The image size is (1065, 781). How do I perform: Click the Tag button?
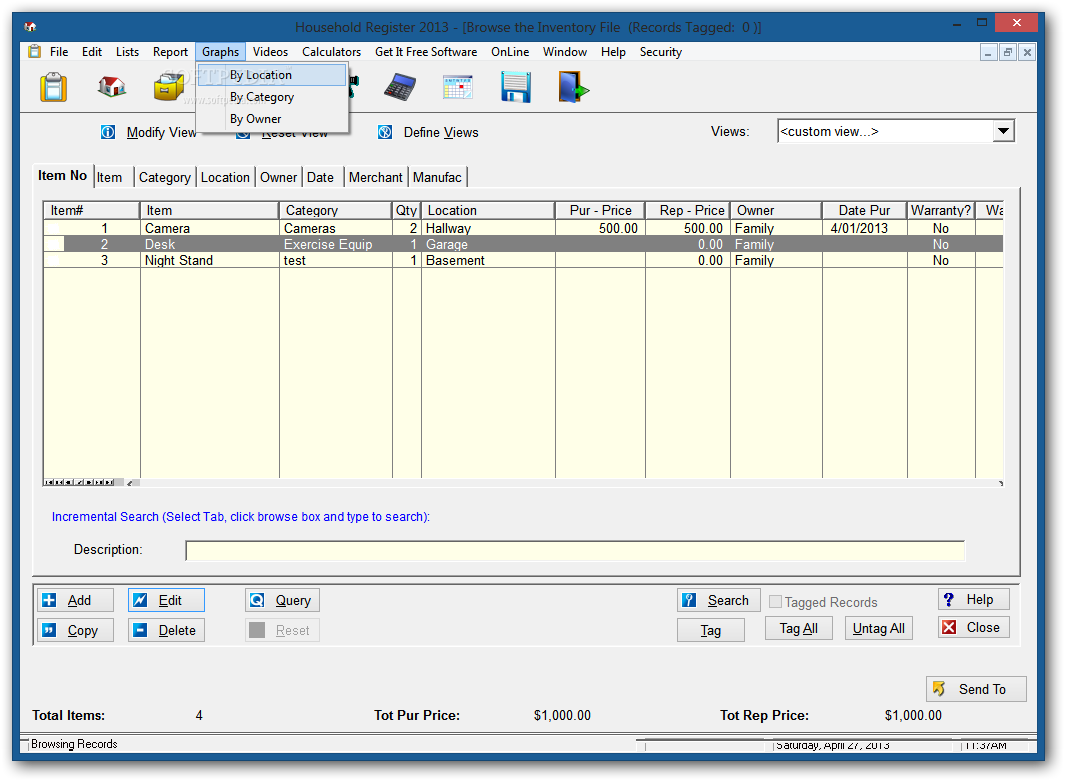coord(710,630)
